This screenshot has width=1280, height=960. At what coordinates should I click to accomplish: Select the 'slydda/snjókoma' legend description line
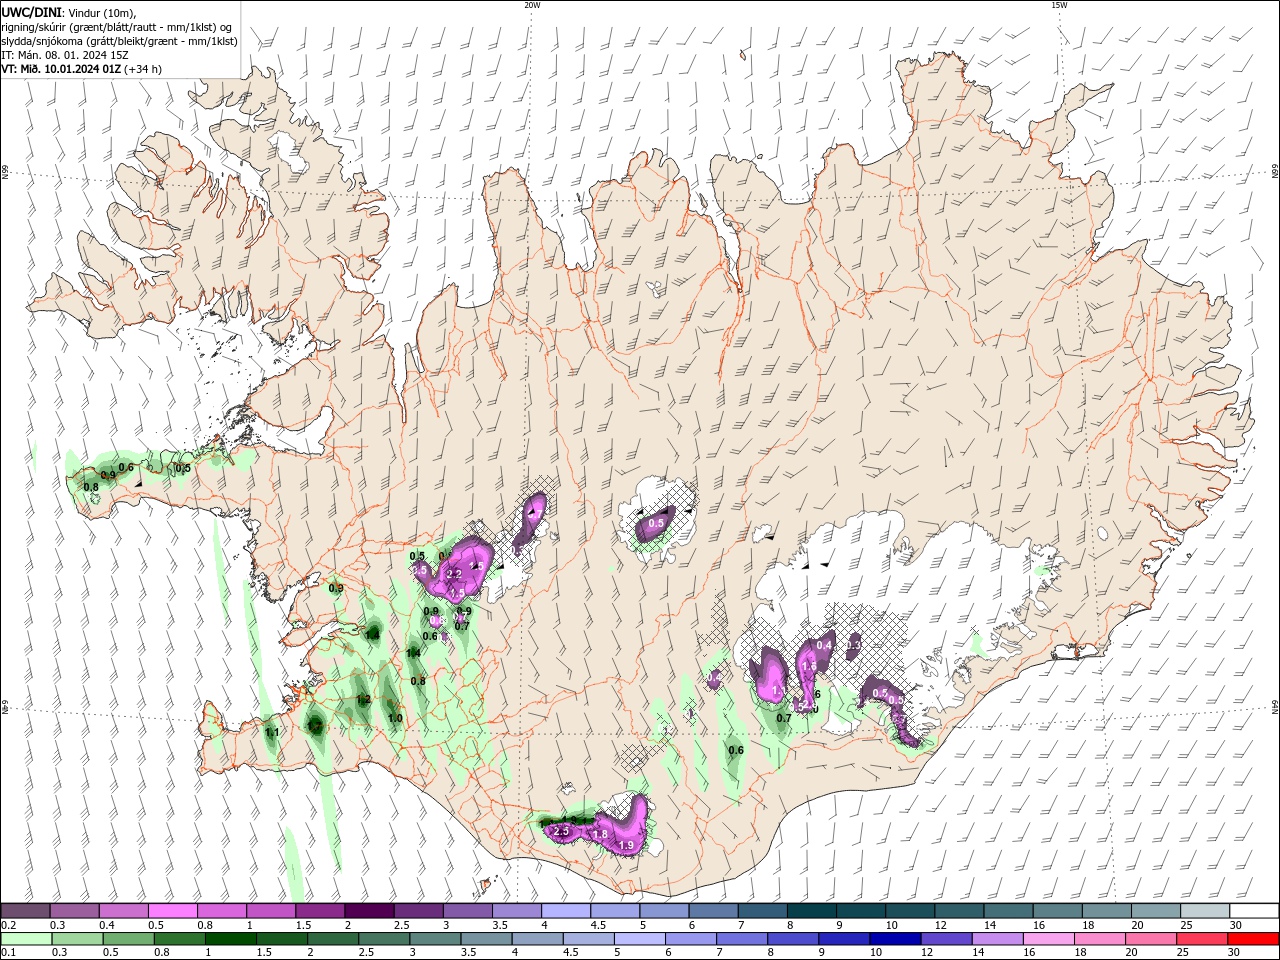coord(120,41)
